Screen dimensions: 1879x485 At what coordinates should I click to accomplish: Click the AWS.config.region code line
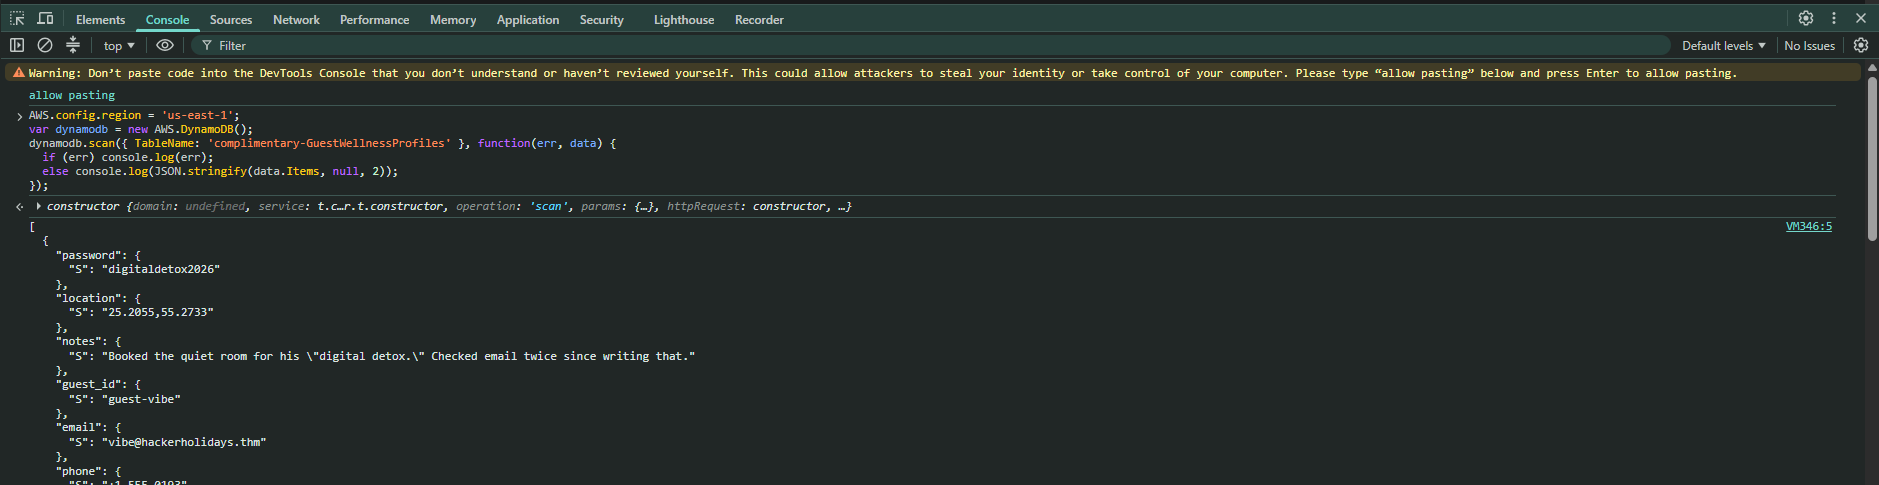[x=134, y=115]
